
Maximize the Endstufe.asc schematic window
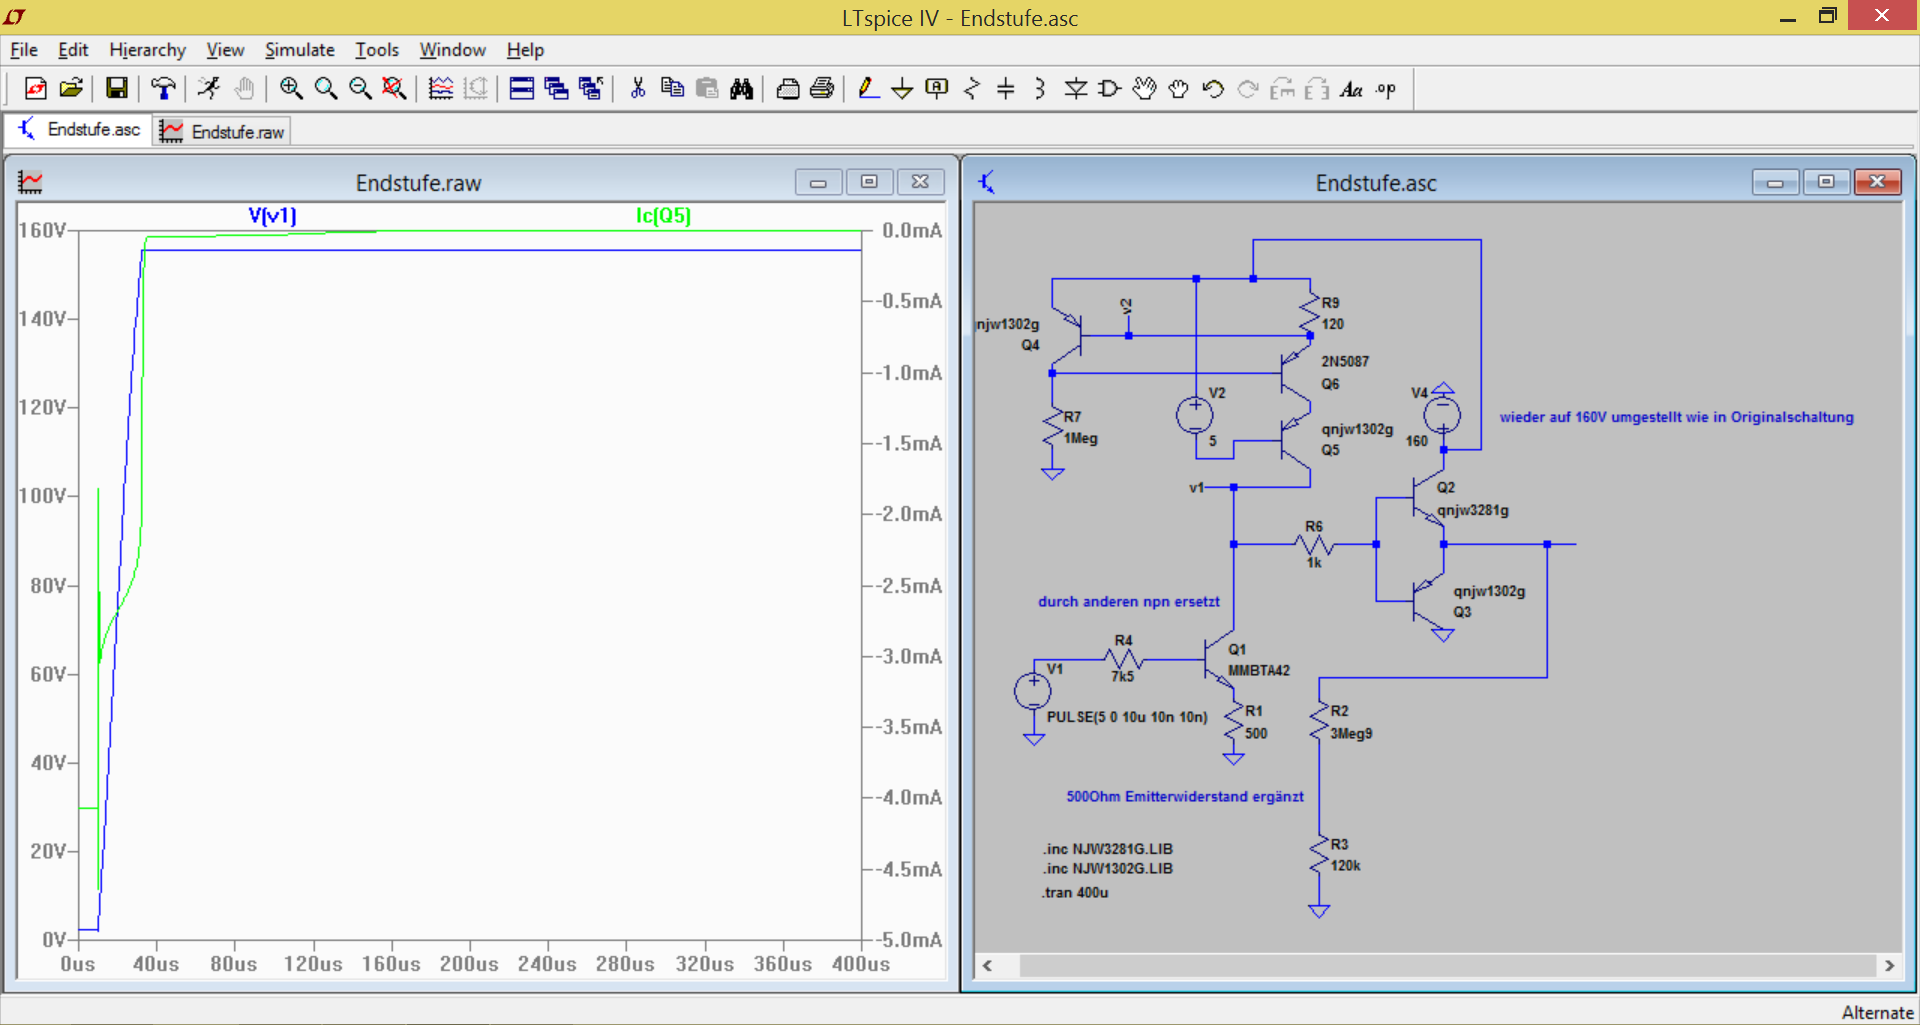(1826, 181)
